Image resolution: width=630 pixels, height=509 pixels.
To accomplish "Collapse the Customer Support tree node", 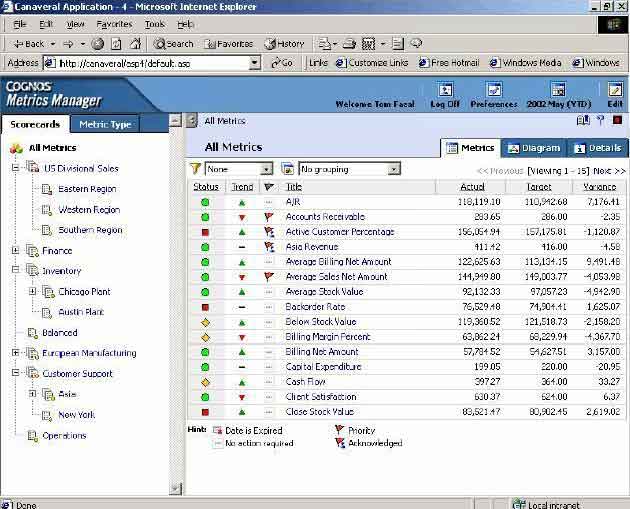I will point(15,373).
